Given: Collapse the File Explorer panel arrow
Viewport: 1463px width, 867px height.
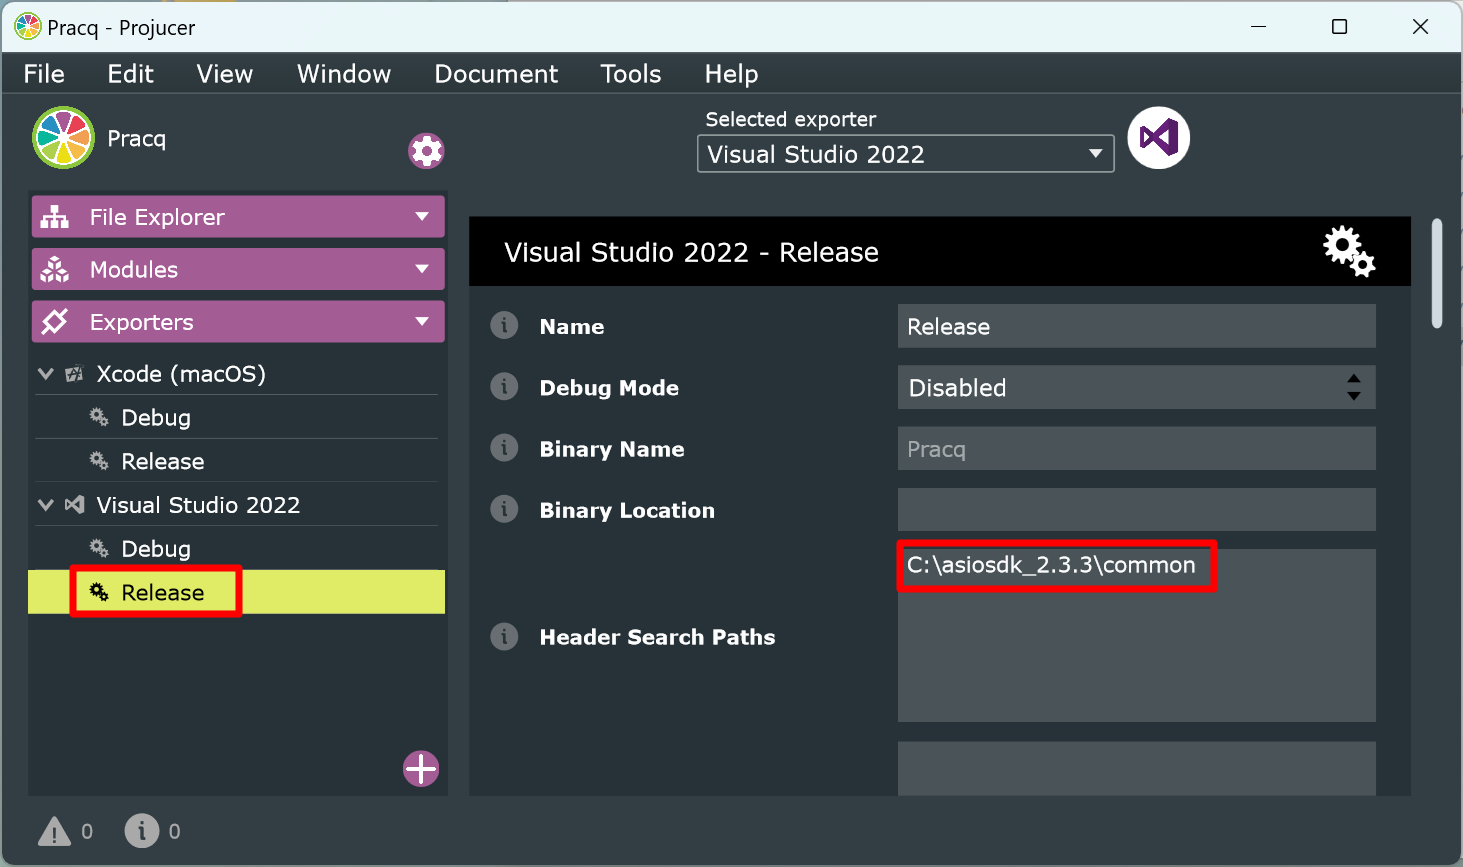Looking at the screenshot, I should pyautogui.click(x=422, y=217).
